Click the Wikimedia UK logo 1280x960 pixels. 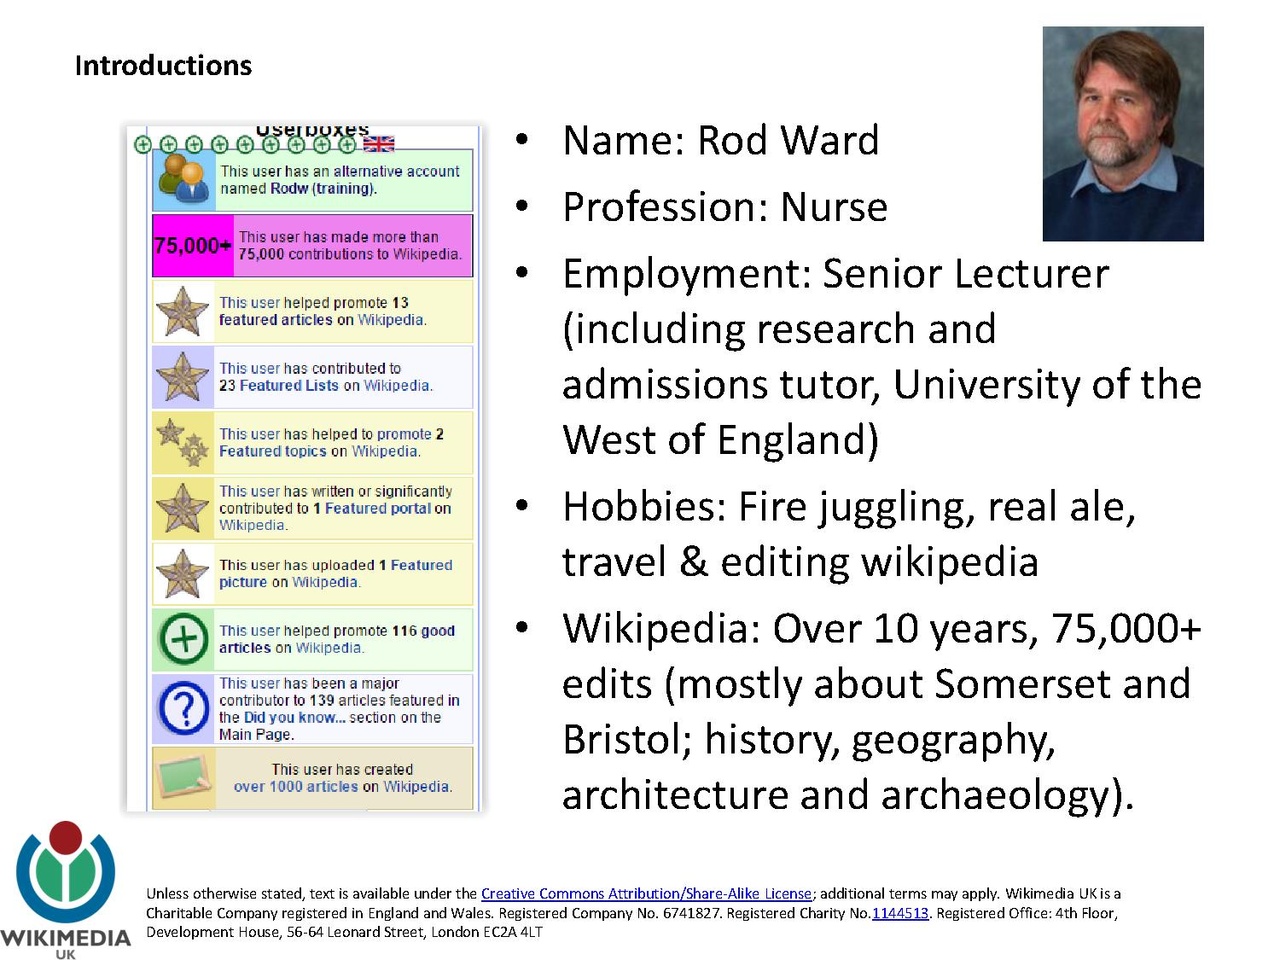66,890
